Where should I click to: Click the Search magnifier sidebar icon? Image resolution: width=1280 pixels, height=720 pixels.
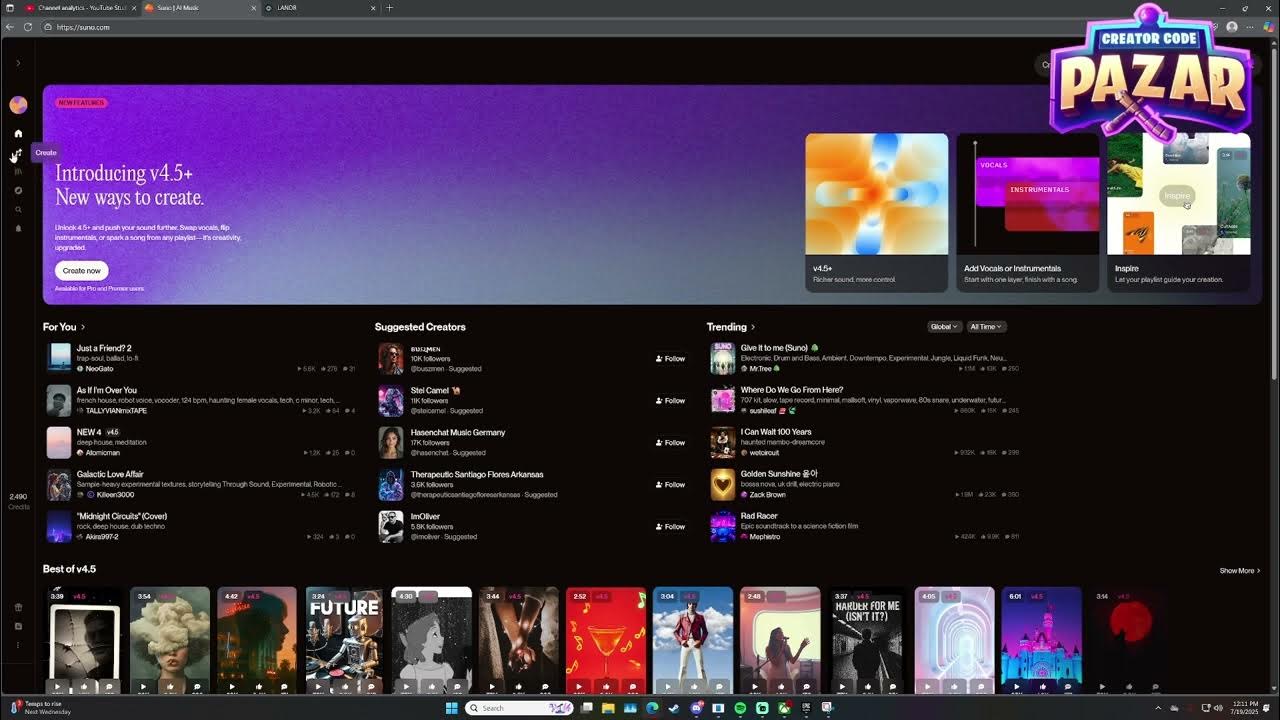point(18,209)
